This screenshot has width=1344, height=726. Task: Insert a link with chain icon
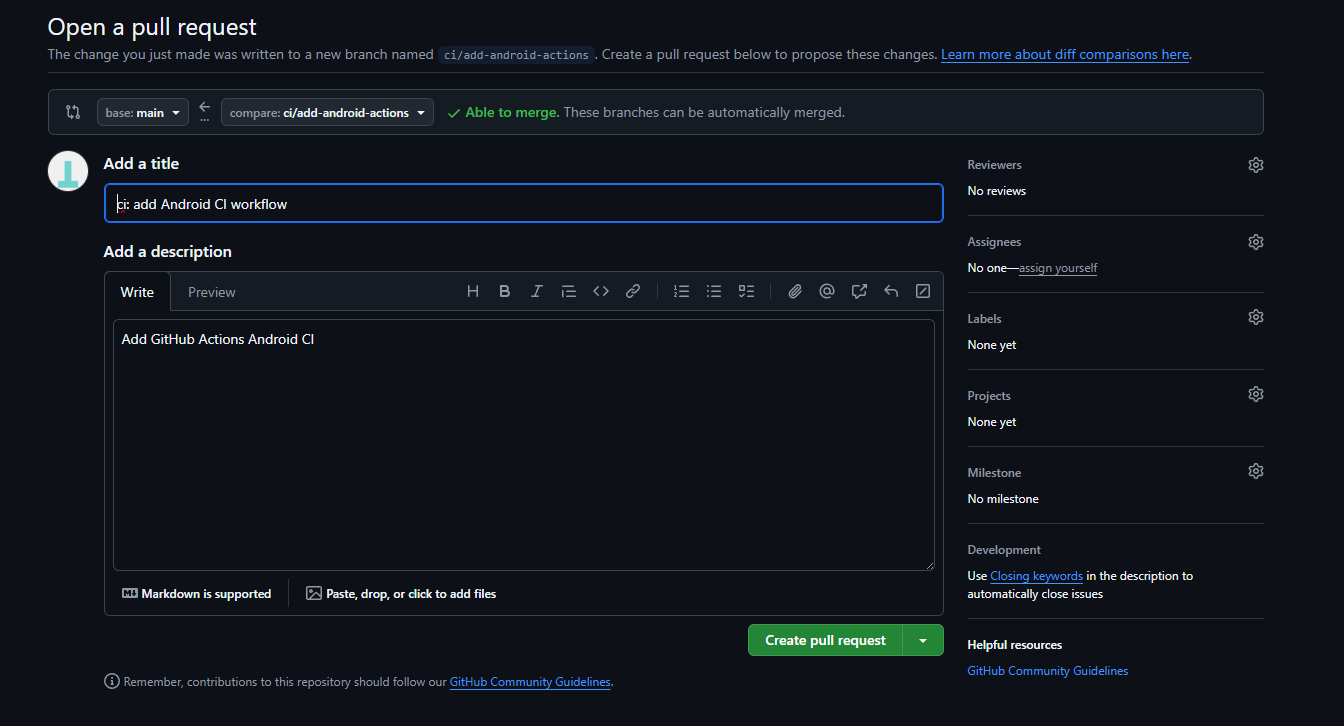(x=633, y=291)
